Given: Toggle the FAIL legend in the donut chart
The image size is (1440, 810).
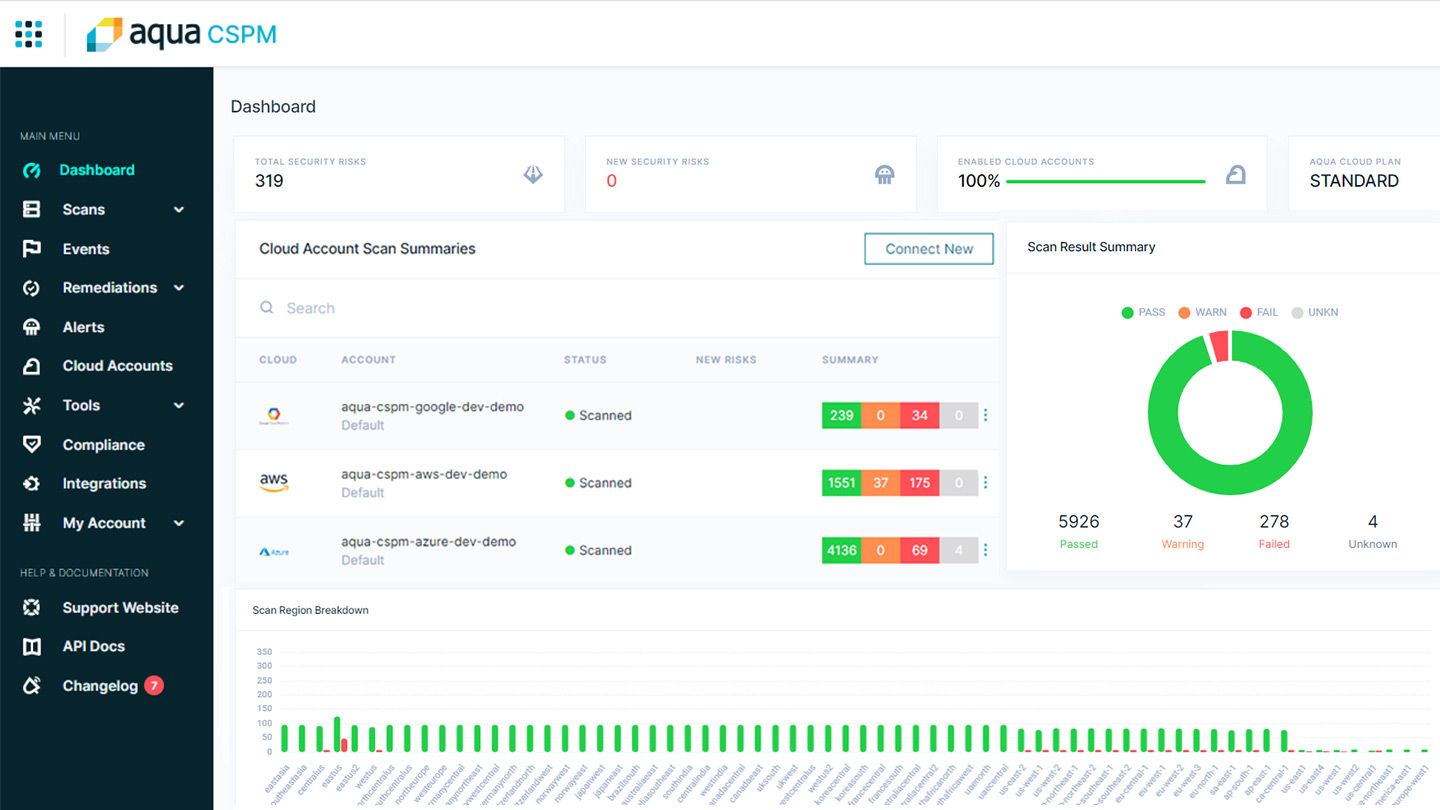Looking at the screenshot, I should coord(1259,312).
